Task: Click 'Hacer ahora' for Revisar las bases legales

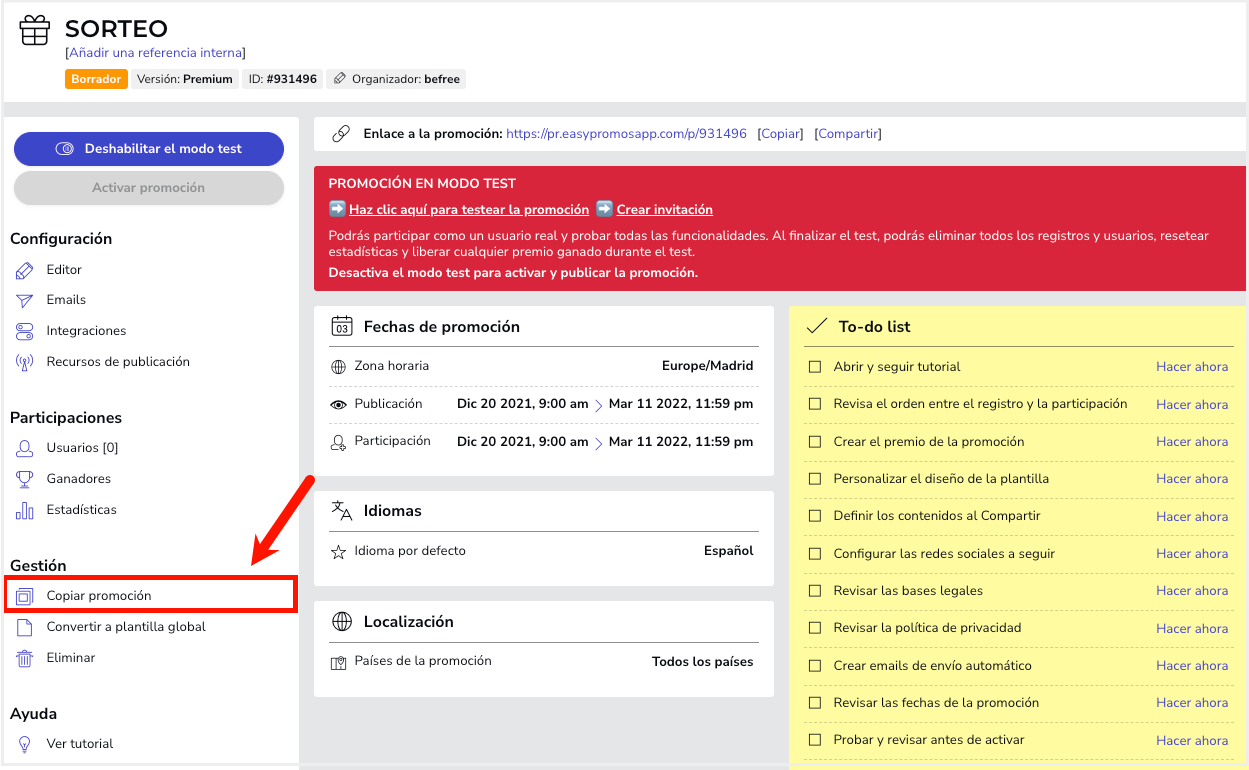Action: point(1192,591)
